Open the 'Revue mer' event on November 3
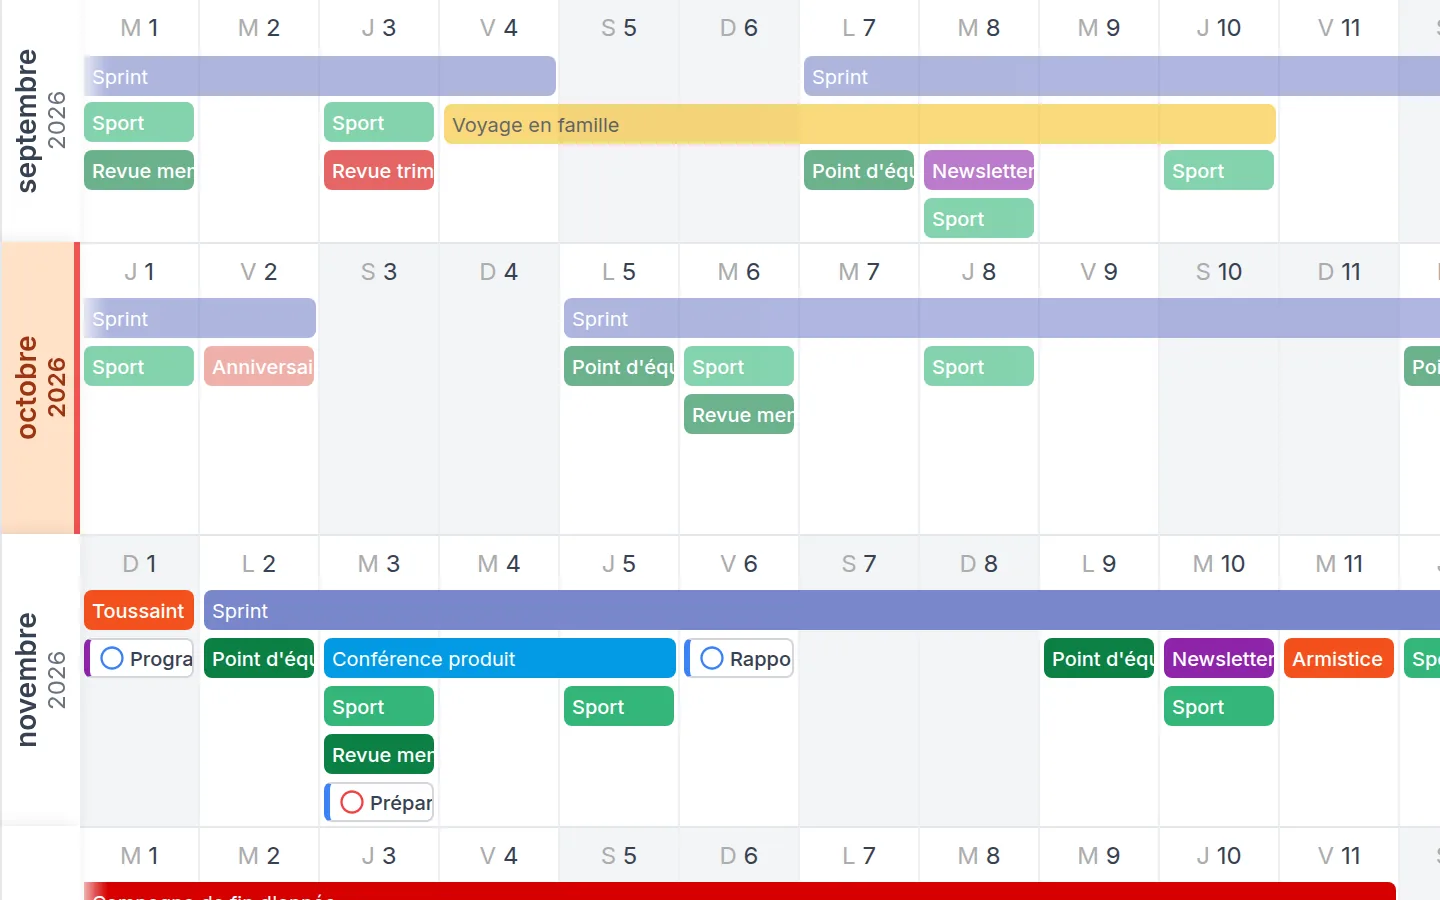1440x900 pixels. coord(379,754)
